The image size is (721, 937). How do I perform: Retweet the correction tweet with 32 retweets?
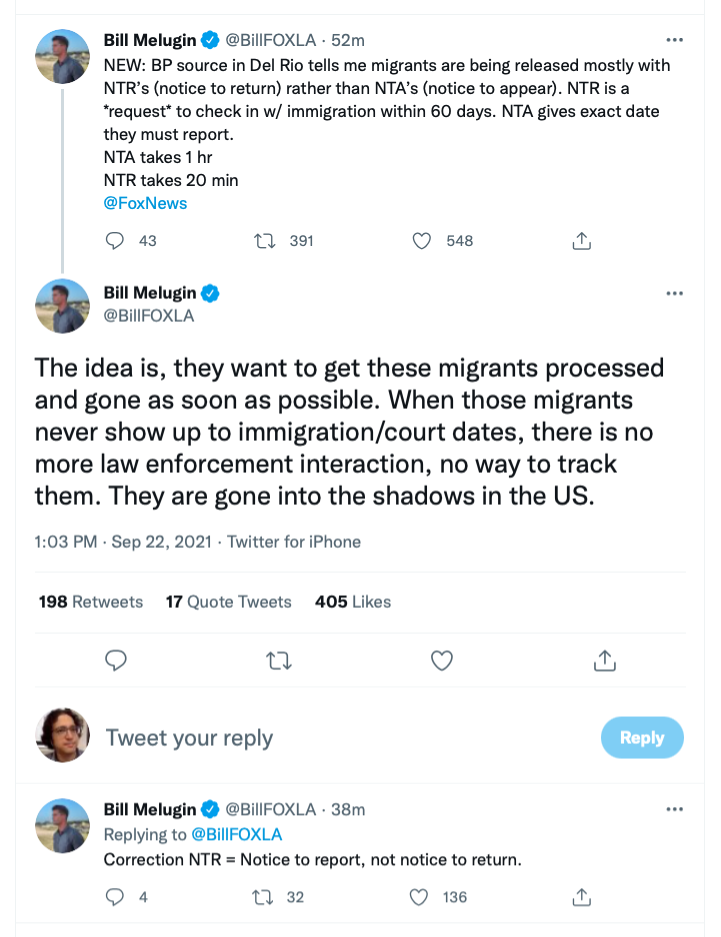click(x=265, y=897)
